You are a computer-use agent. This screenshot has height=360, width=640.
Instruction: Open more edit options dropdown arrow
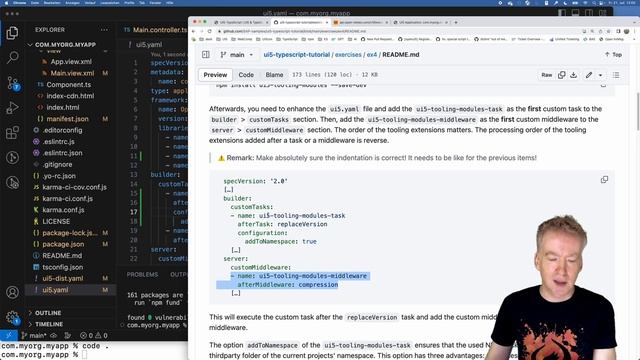point(600,75)
